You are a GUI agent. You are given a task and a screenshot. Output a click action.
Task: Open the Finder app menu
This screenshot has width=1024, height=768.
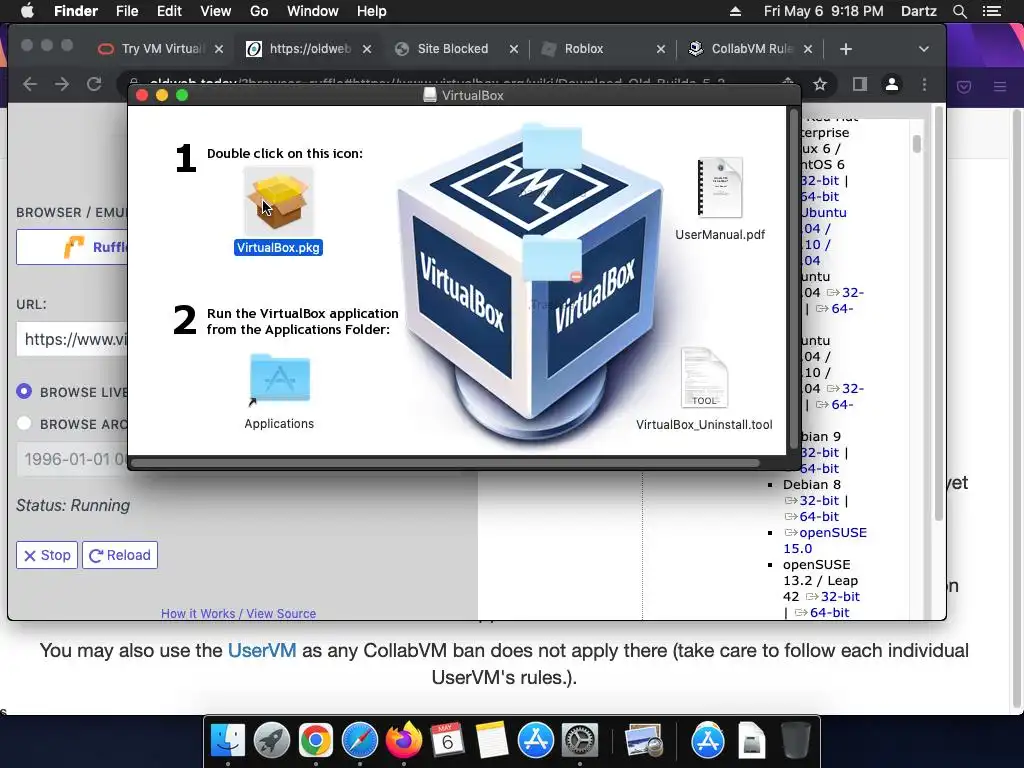tap(76, 11)
